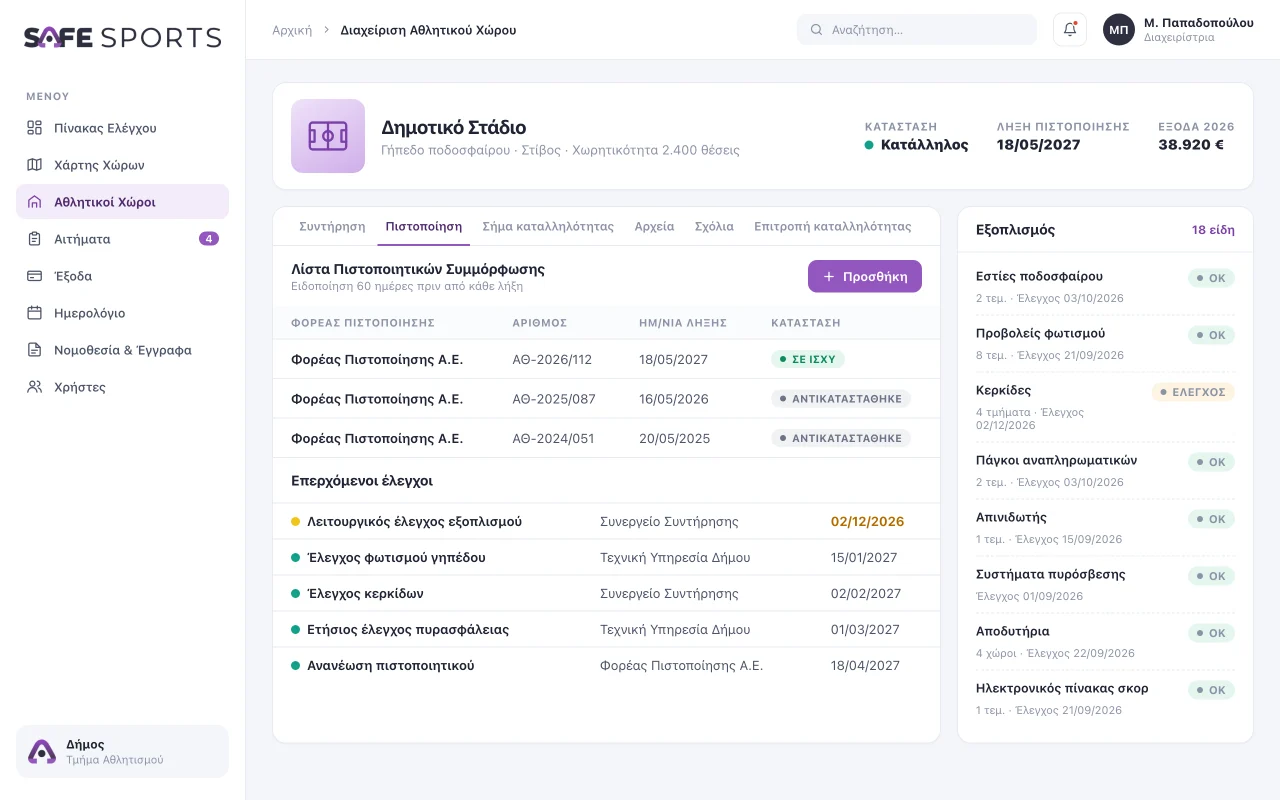Click the Πίνακας Ελέγχου dashboard icon
Screen dimensions: 1280x800
tap(35, 128)
